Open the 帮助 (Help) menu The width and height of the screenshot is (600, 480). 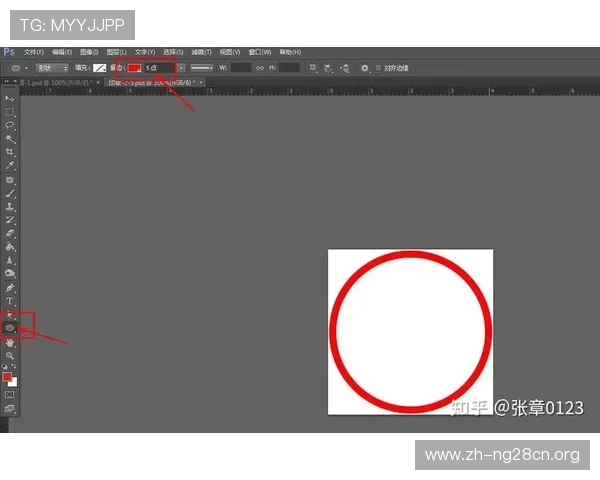pyautogui.click(x=290, y=51)
